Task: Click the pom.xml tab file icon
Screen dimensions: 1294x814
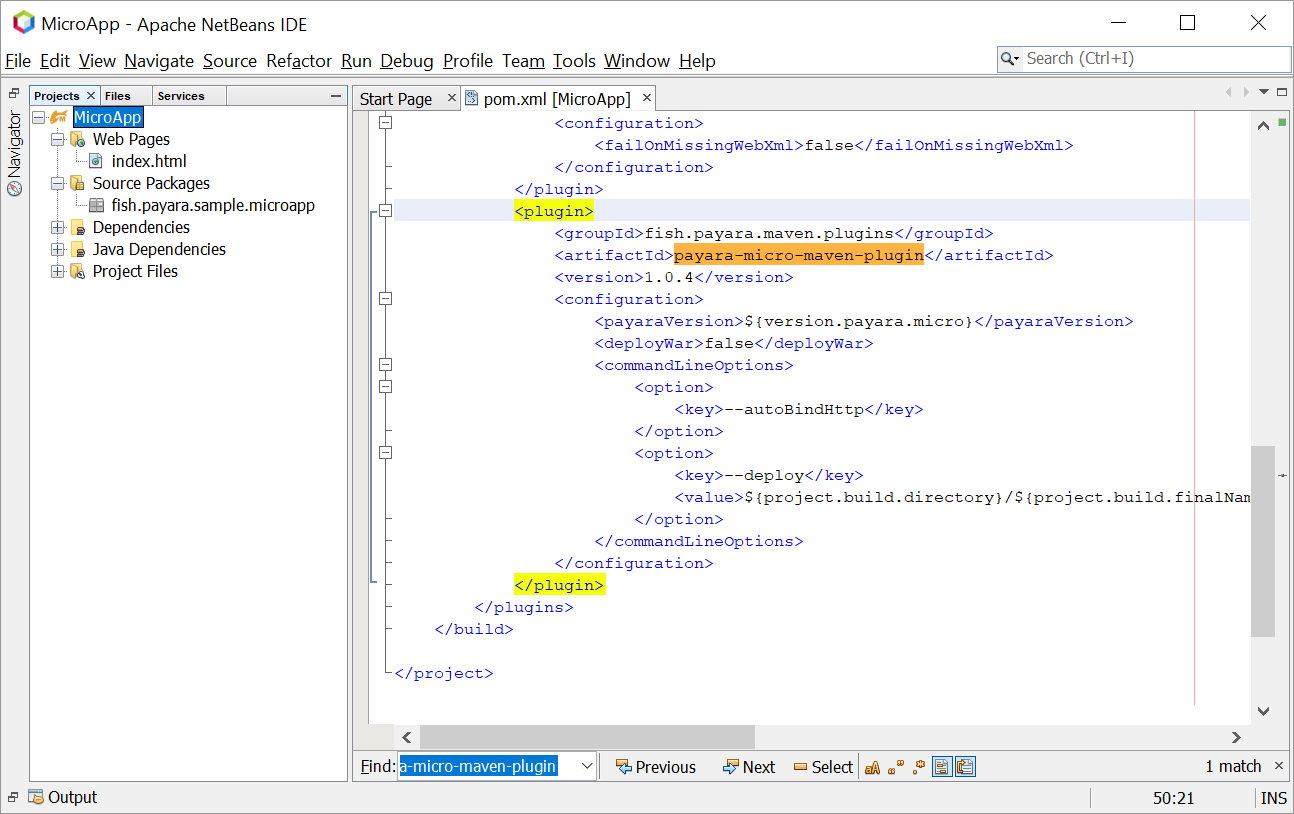Action: (x=472, y=99)
